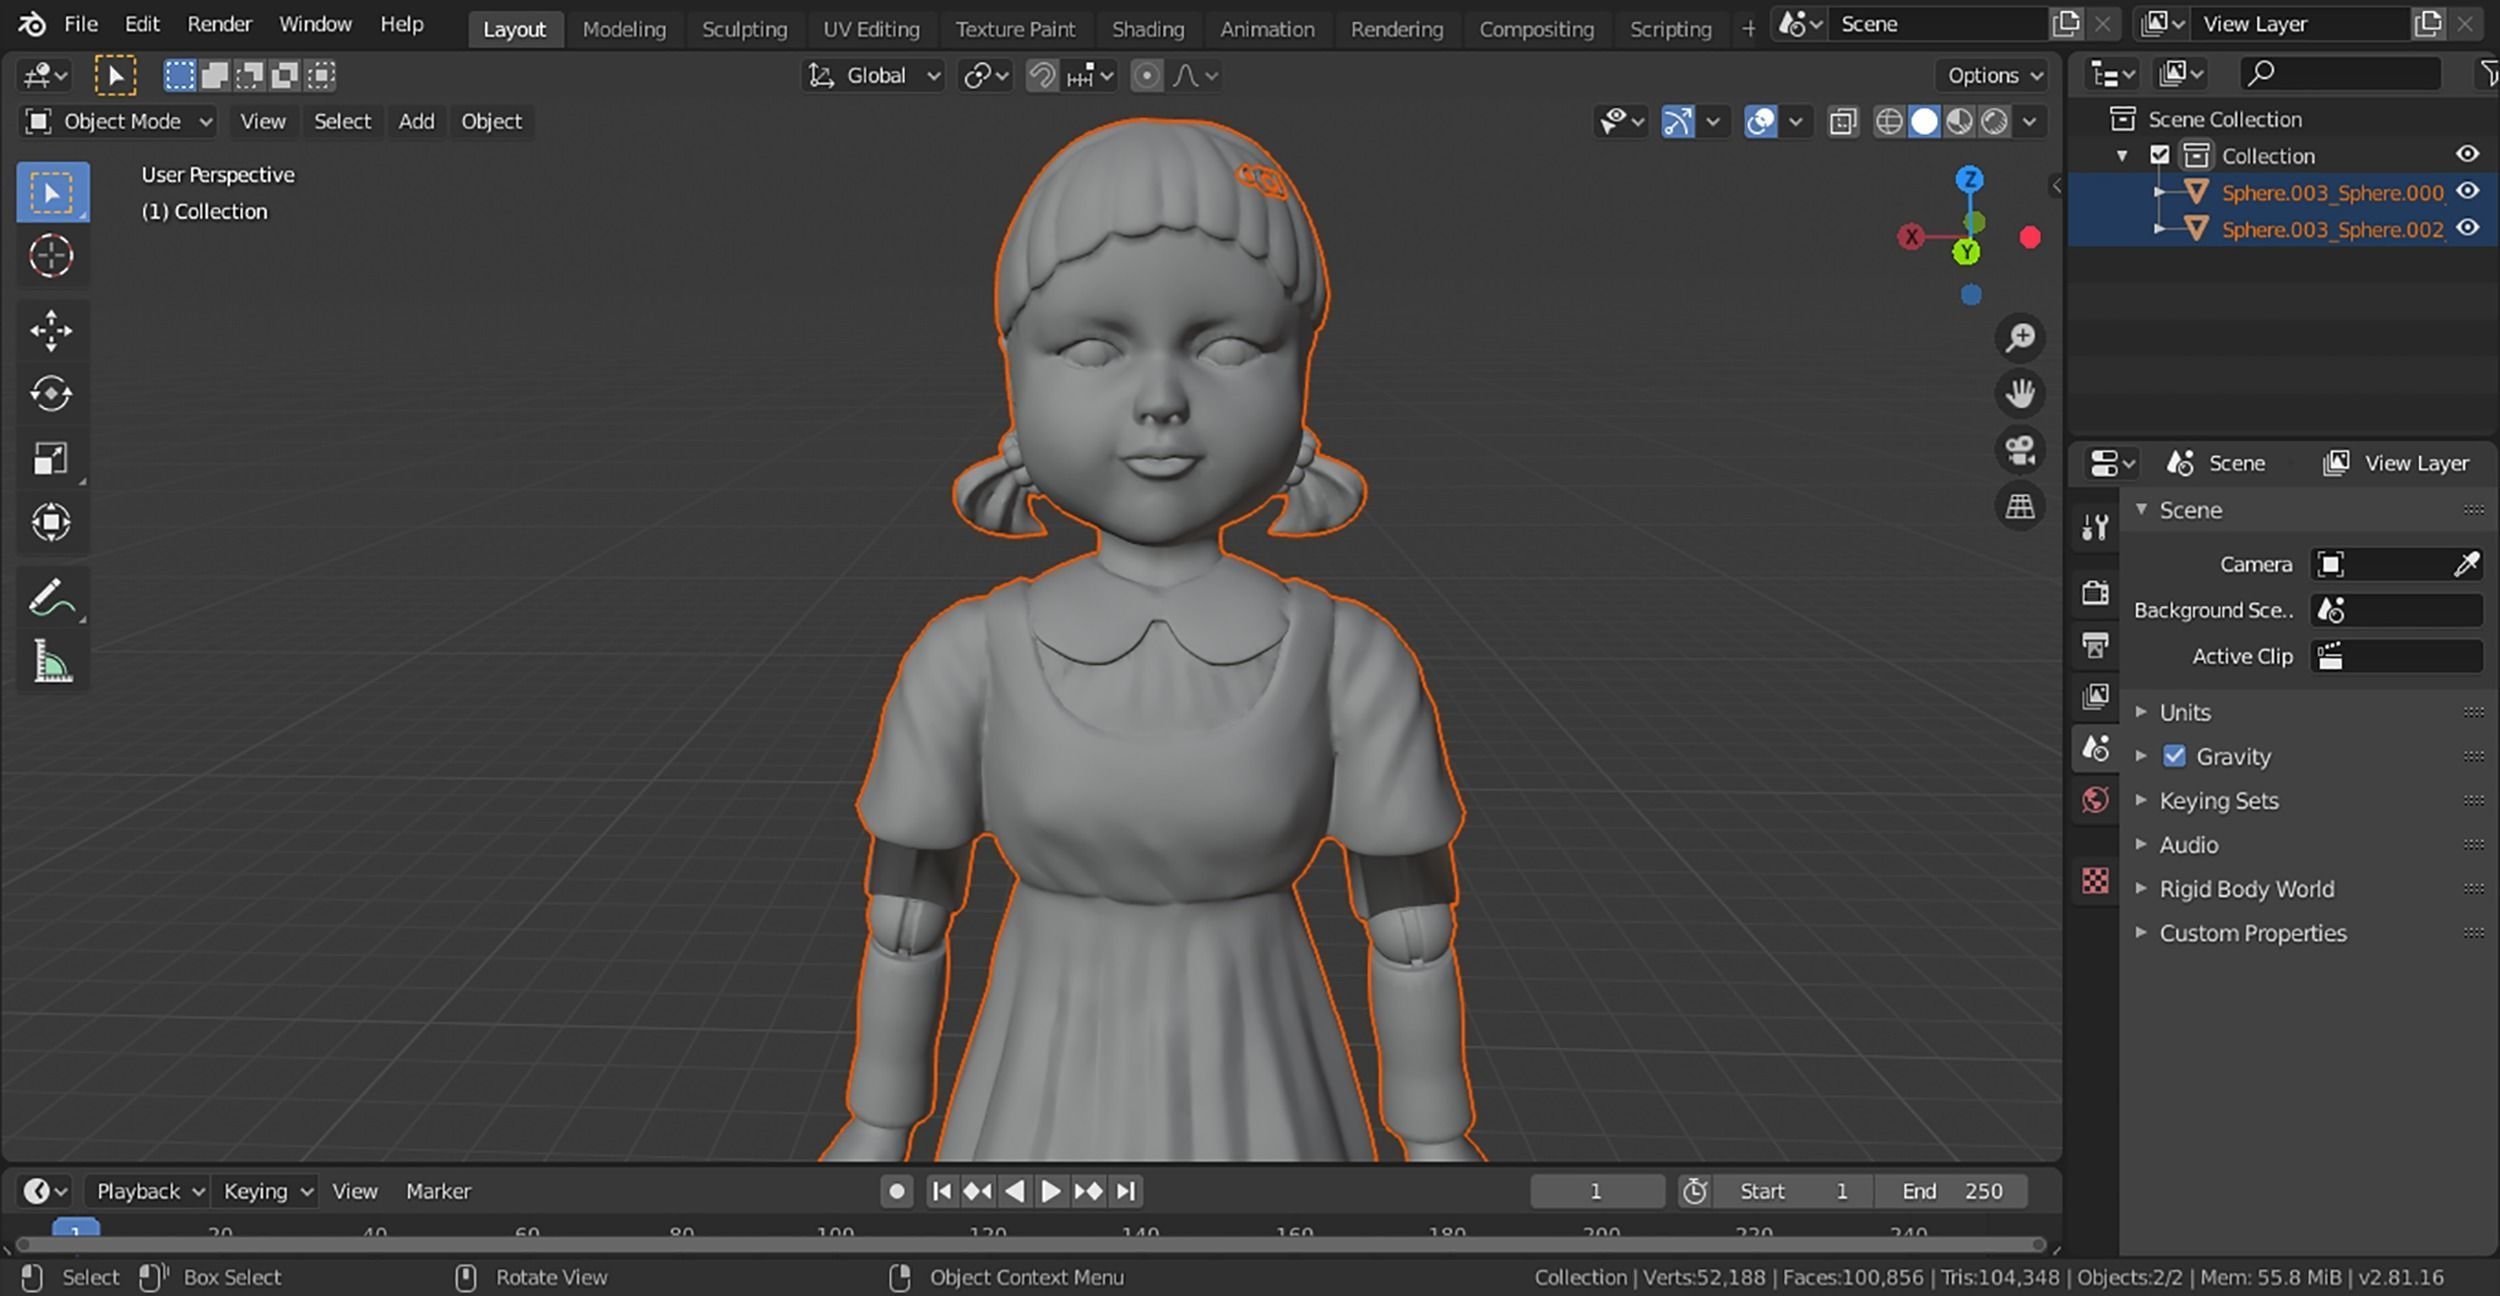Select the Measure tool
Screen dimensions: 2500x1296
point(51,661)
